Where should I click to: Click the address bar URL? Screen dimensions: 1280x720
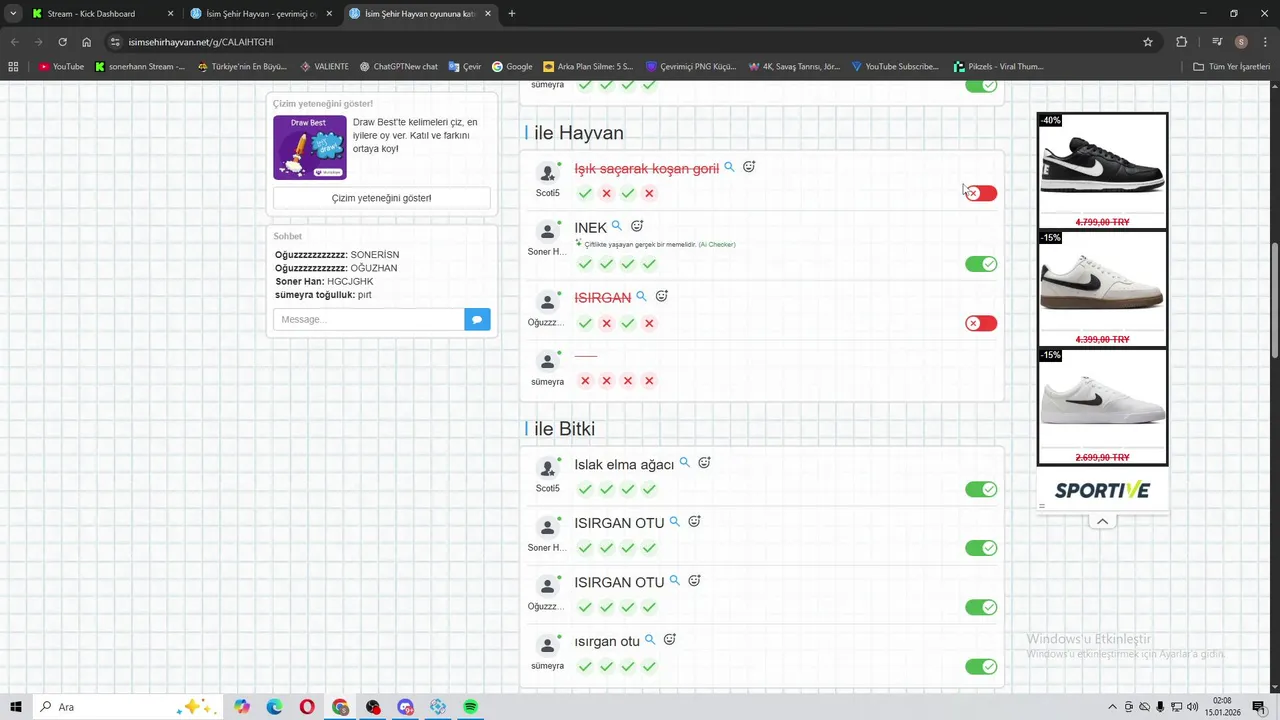coord(201,42)
